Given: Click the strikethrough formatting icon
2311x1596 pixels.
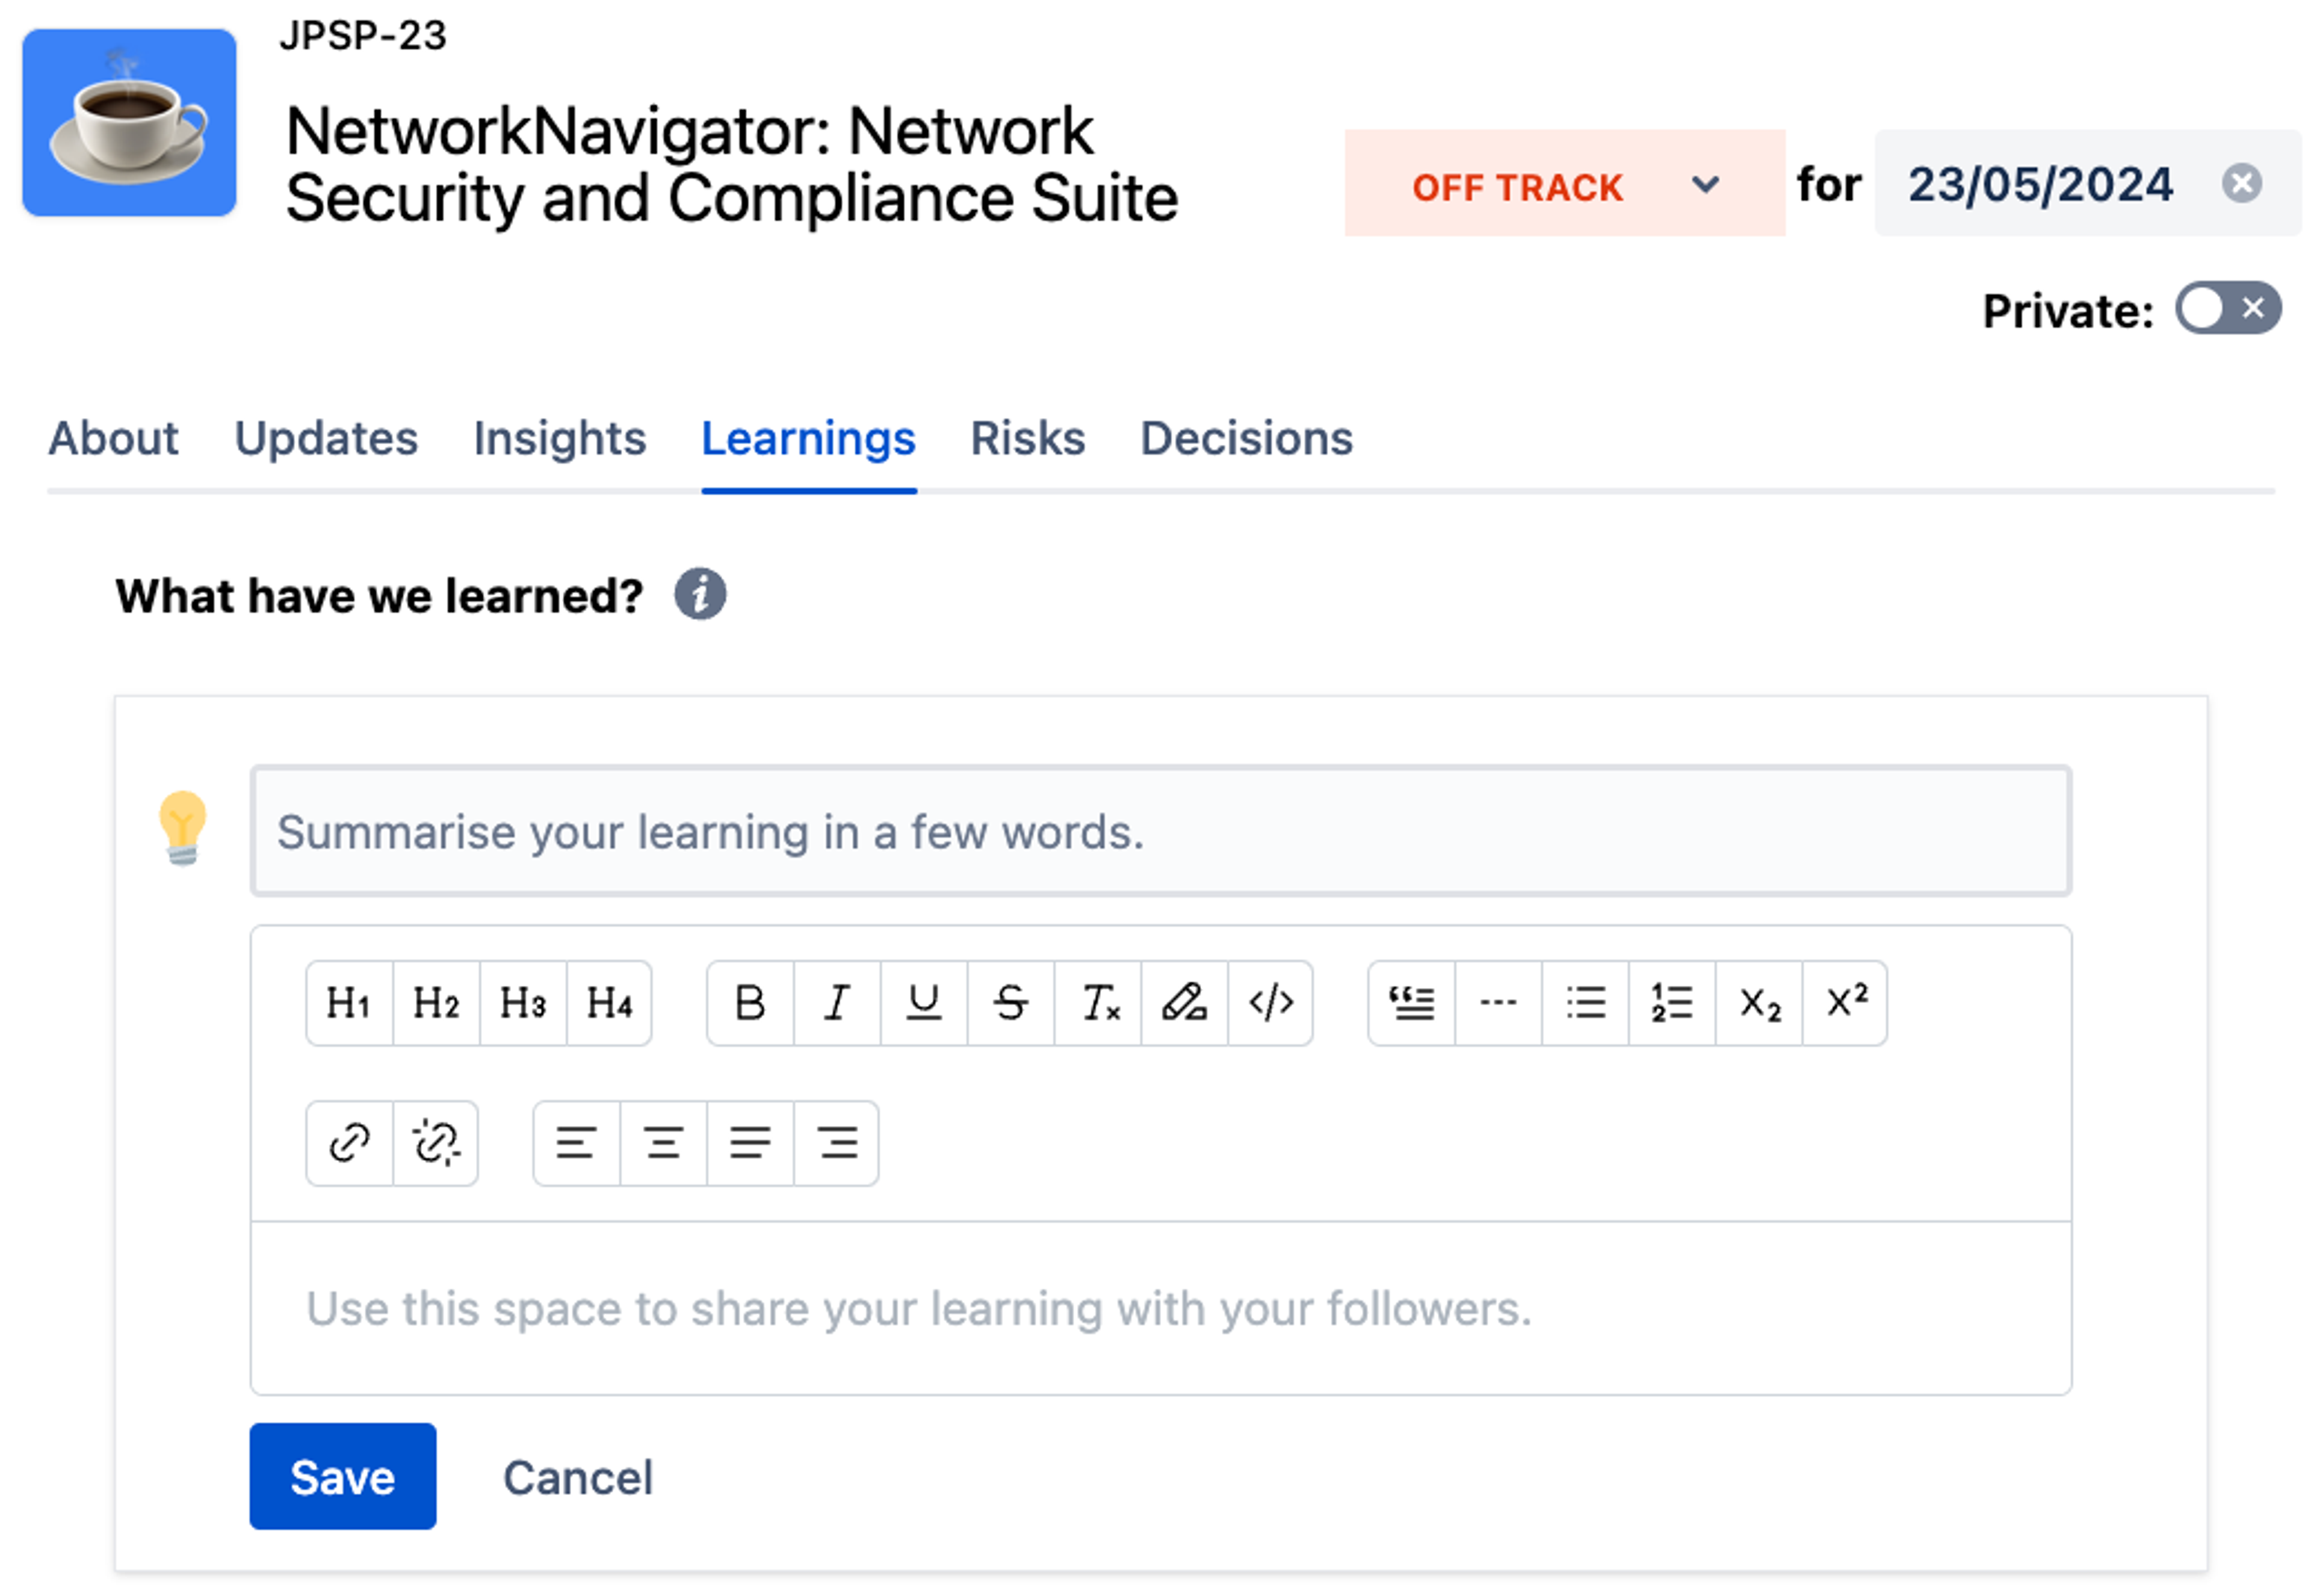Looking at the screenshot, I should point(1010,1003).
